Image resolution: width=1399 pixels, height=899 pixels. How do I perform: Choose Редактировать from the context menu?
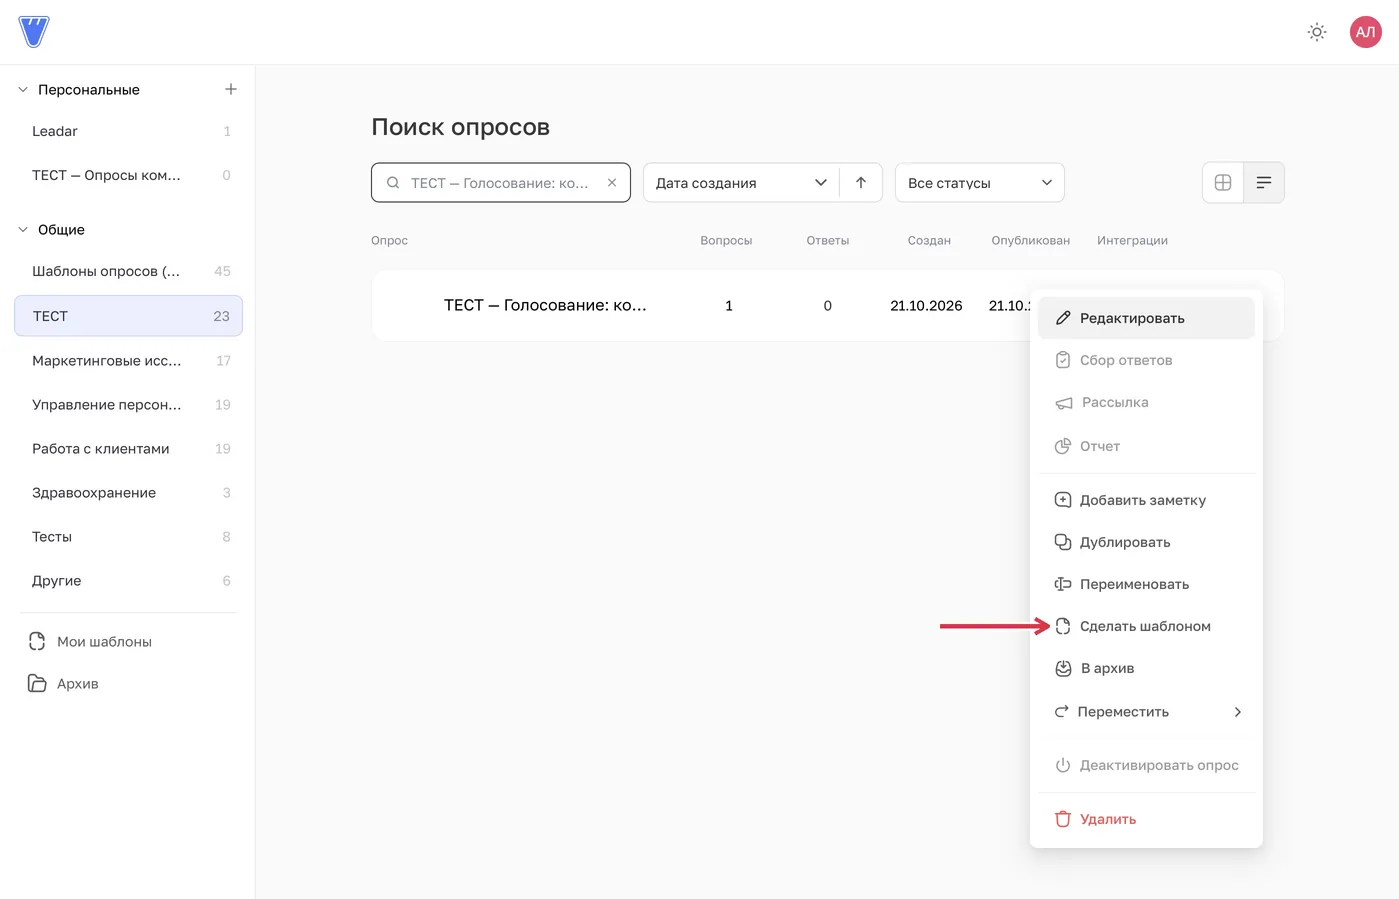(1146, 318)
